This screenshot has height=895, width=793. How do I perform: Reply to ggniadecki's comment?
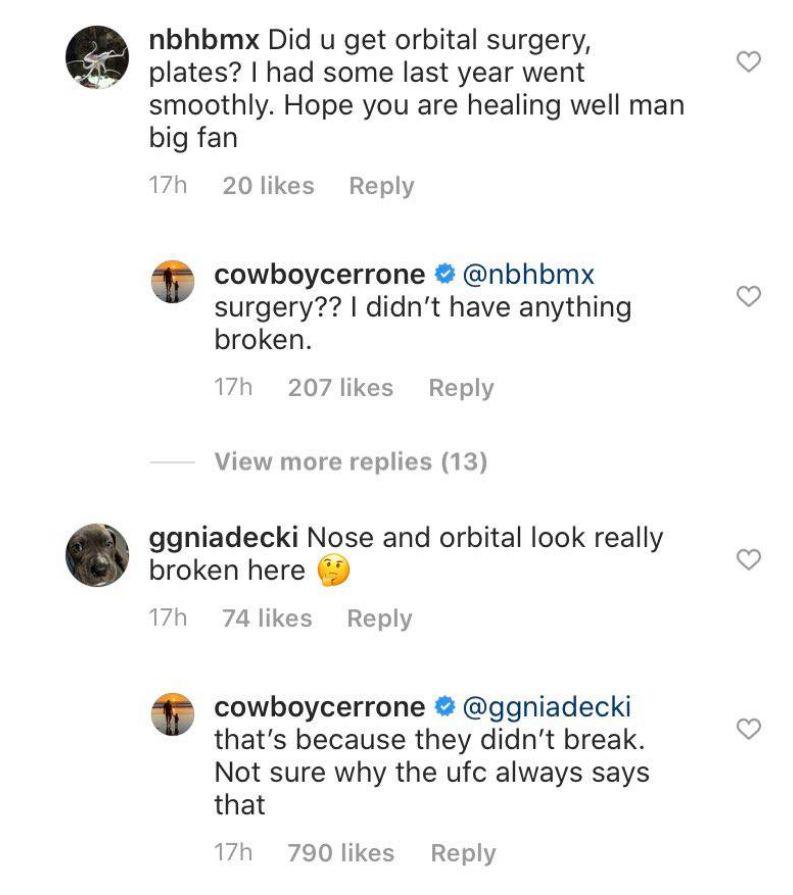pyautogui.click(x=379, y=618)
